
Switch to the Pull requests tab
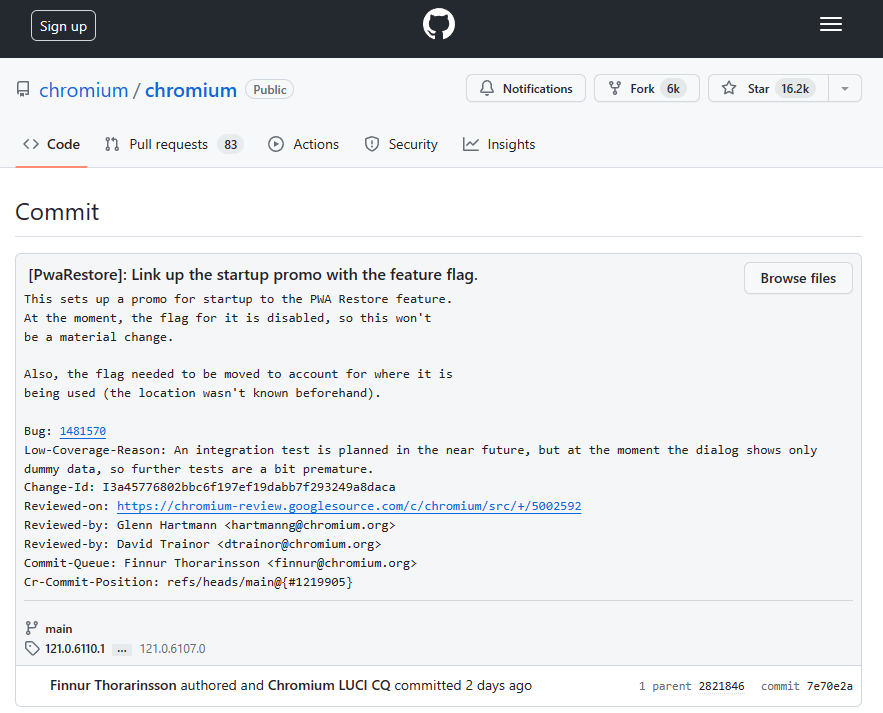click(x=173, y=144)
